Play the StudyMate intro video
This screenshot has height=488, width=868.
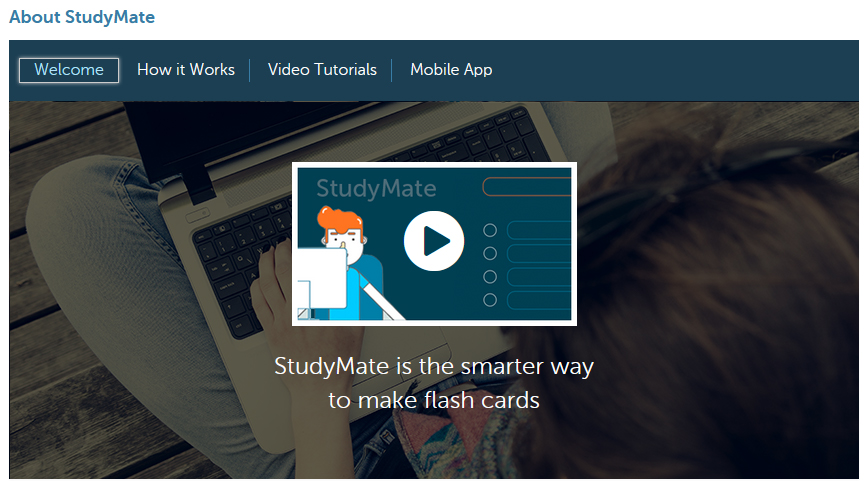click(x=434, y=241)
